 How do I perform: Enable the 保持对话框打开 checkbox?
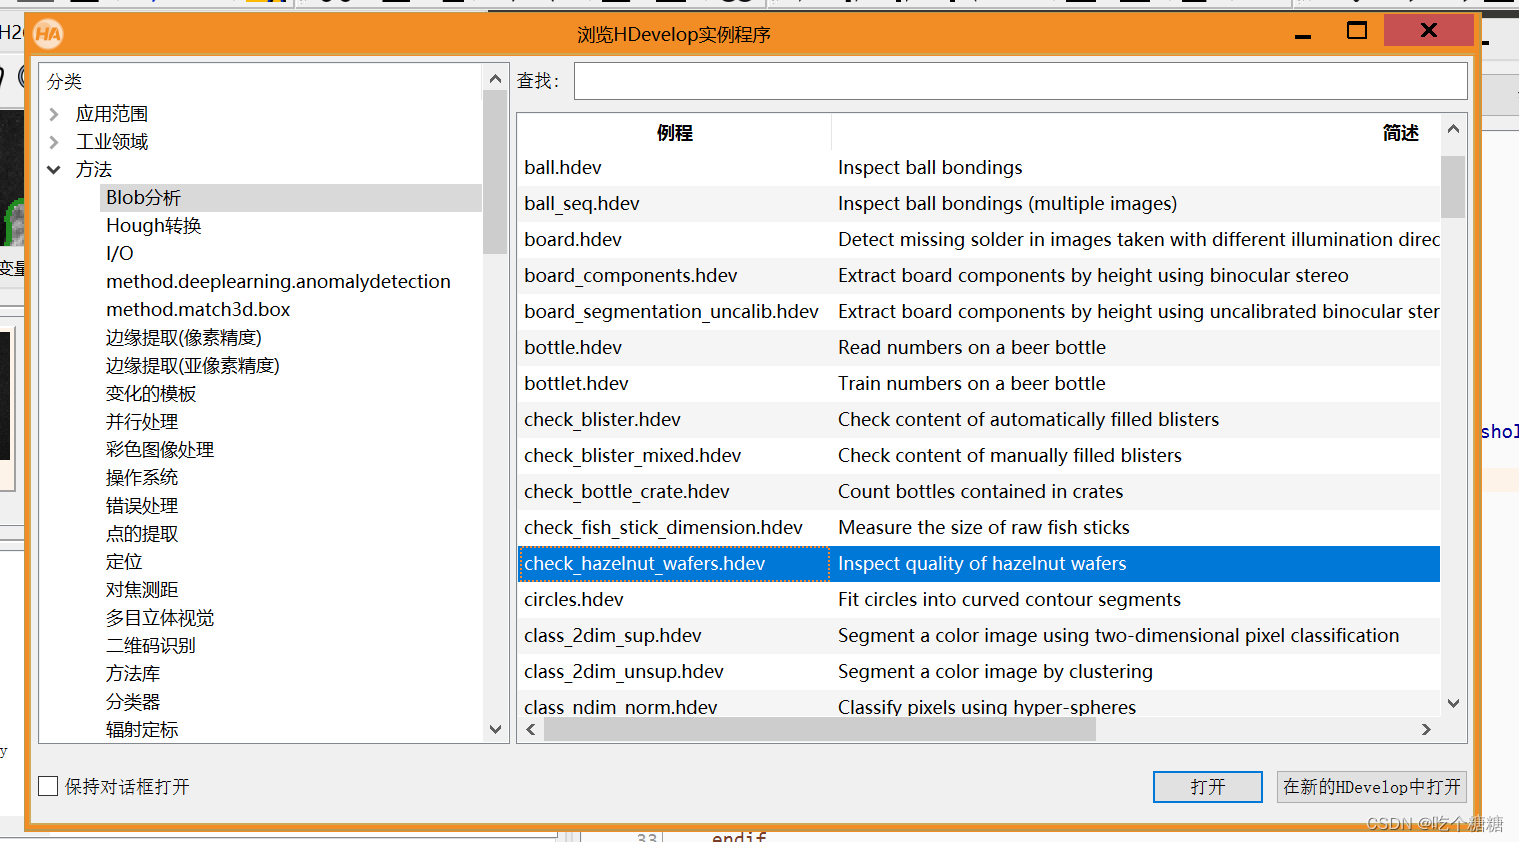pyautogui.click(x=48, y=787)
